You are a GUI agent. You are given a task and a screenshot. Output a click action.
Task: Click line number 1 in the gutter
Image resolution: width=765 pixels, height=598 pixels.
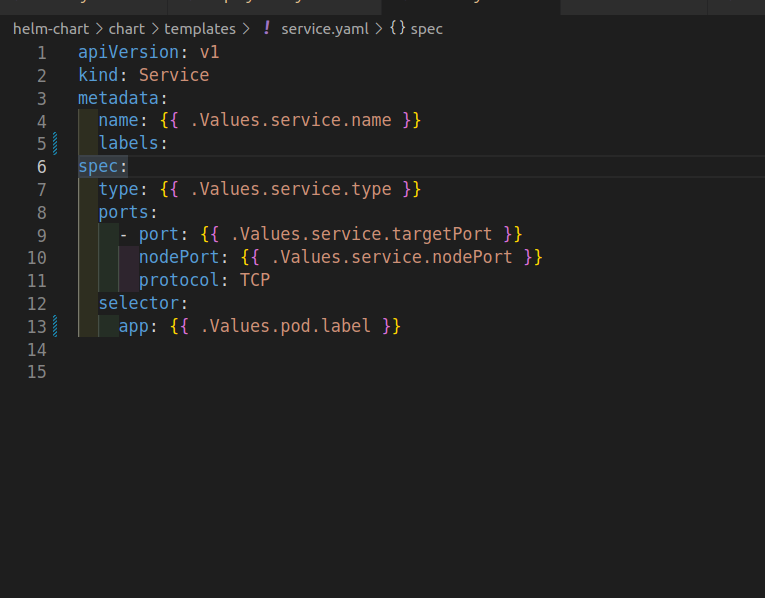click(42, 53)
